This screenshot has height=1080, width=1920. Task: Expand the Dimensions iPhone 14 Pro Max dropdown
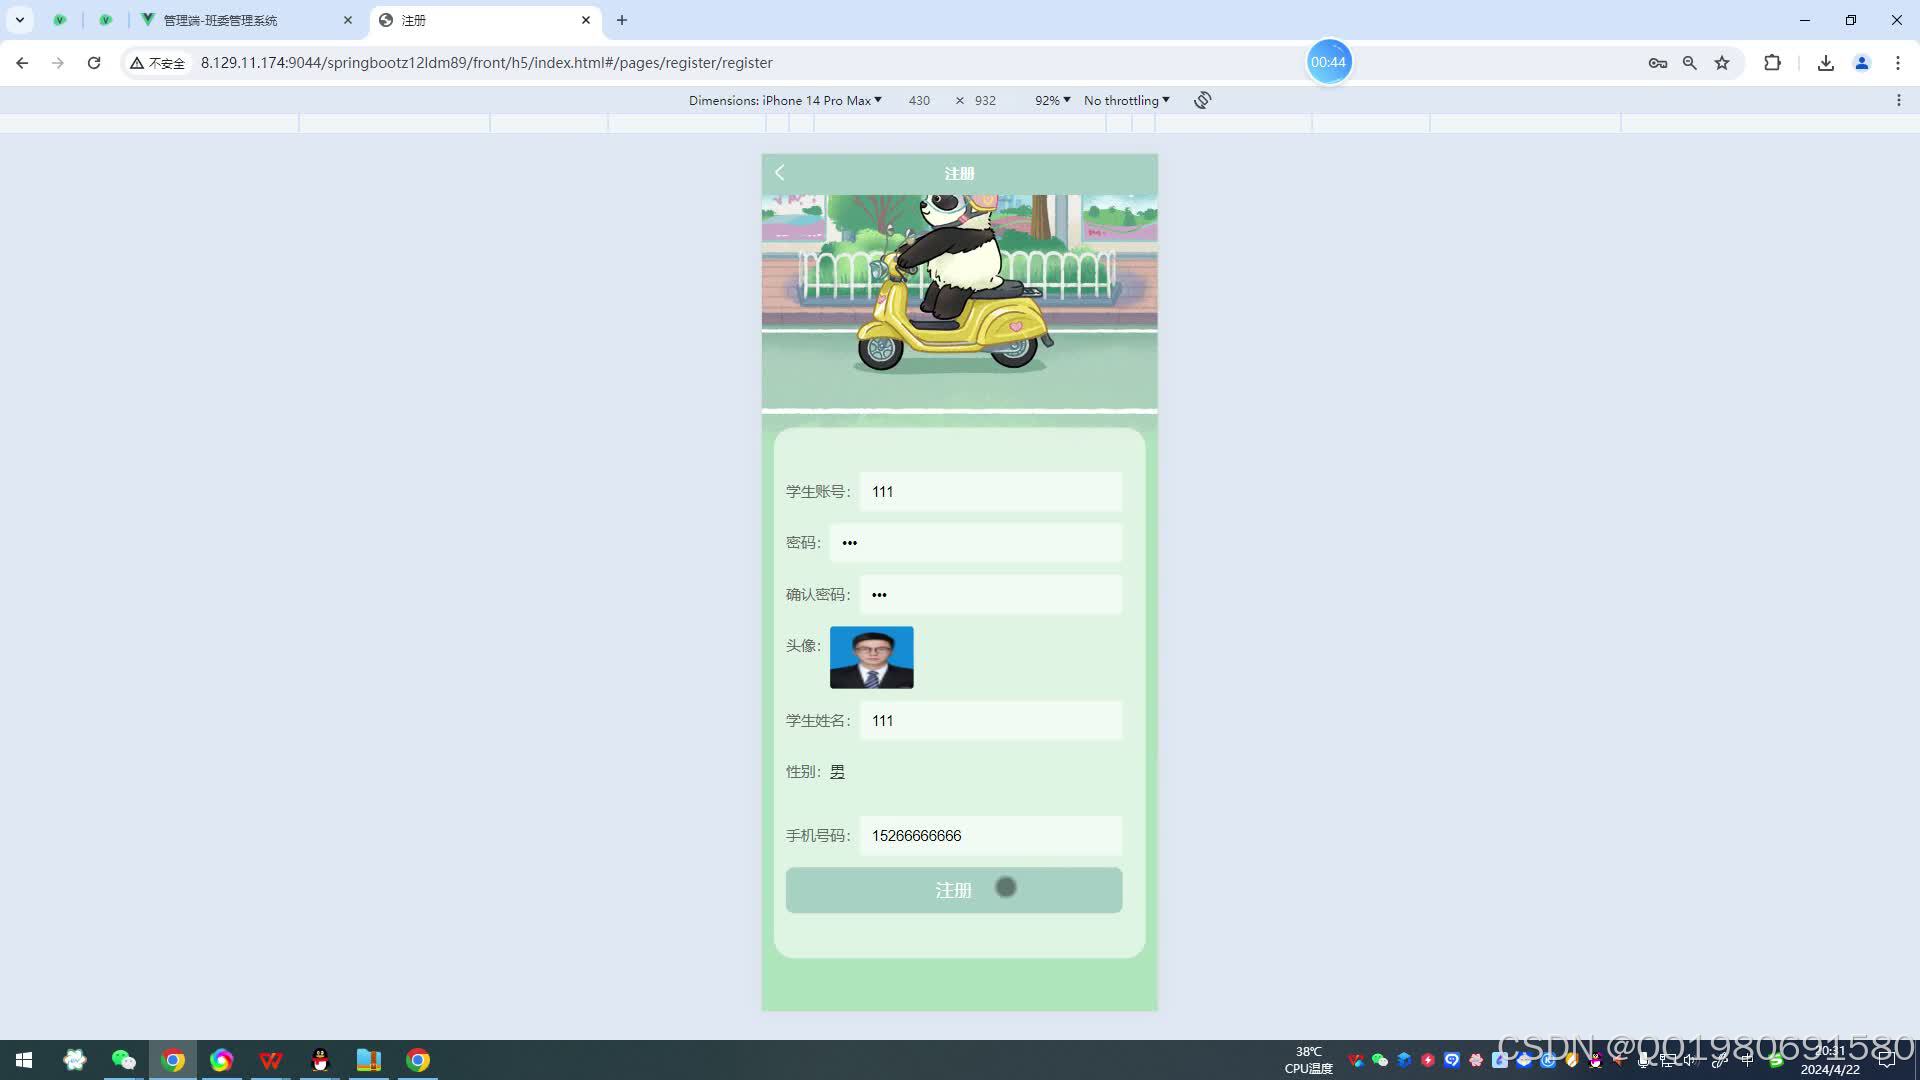(785, 100)
